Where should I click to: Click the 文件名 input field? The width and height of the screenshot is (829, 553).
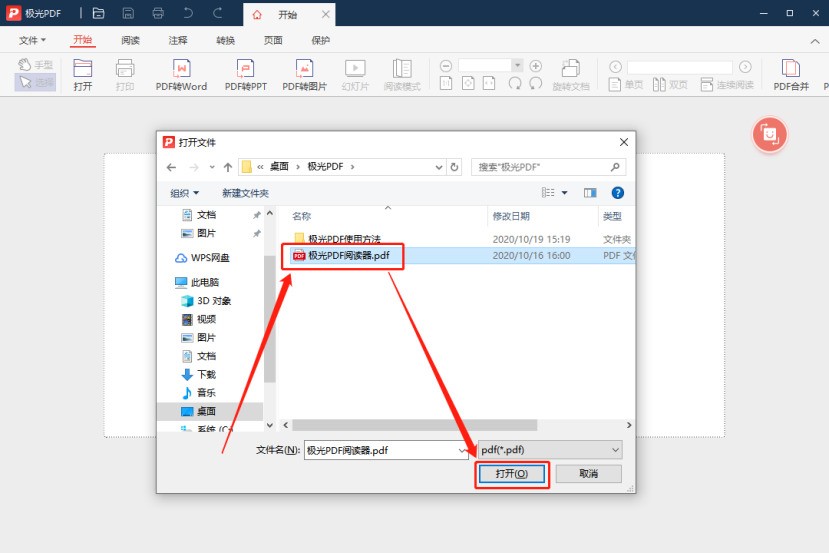click(386, 450)
